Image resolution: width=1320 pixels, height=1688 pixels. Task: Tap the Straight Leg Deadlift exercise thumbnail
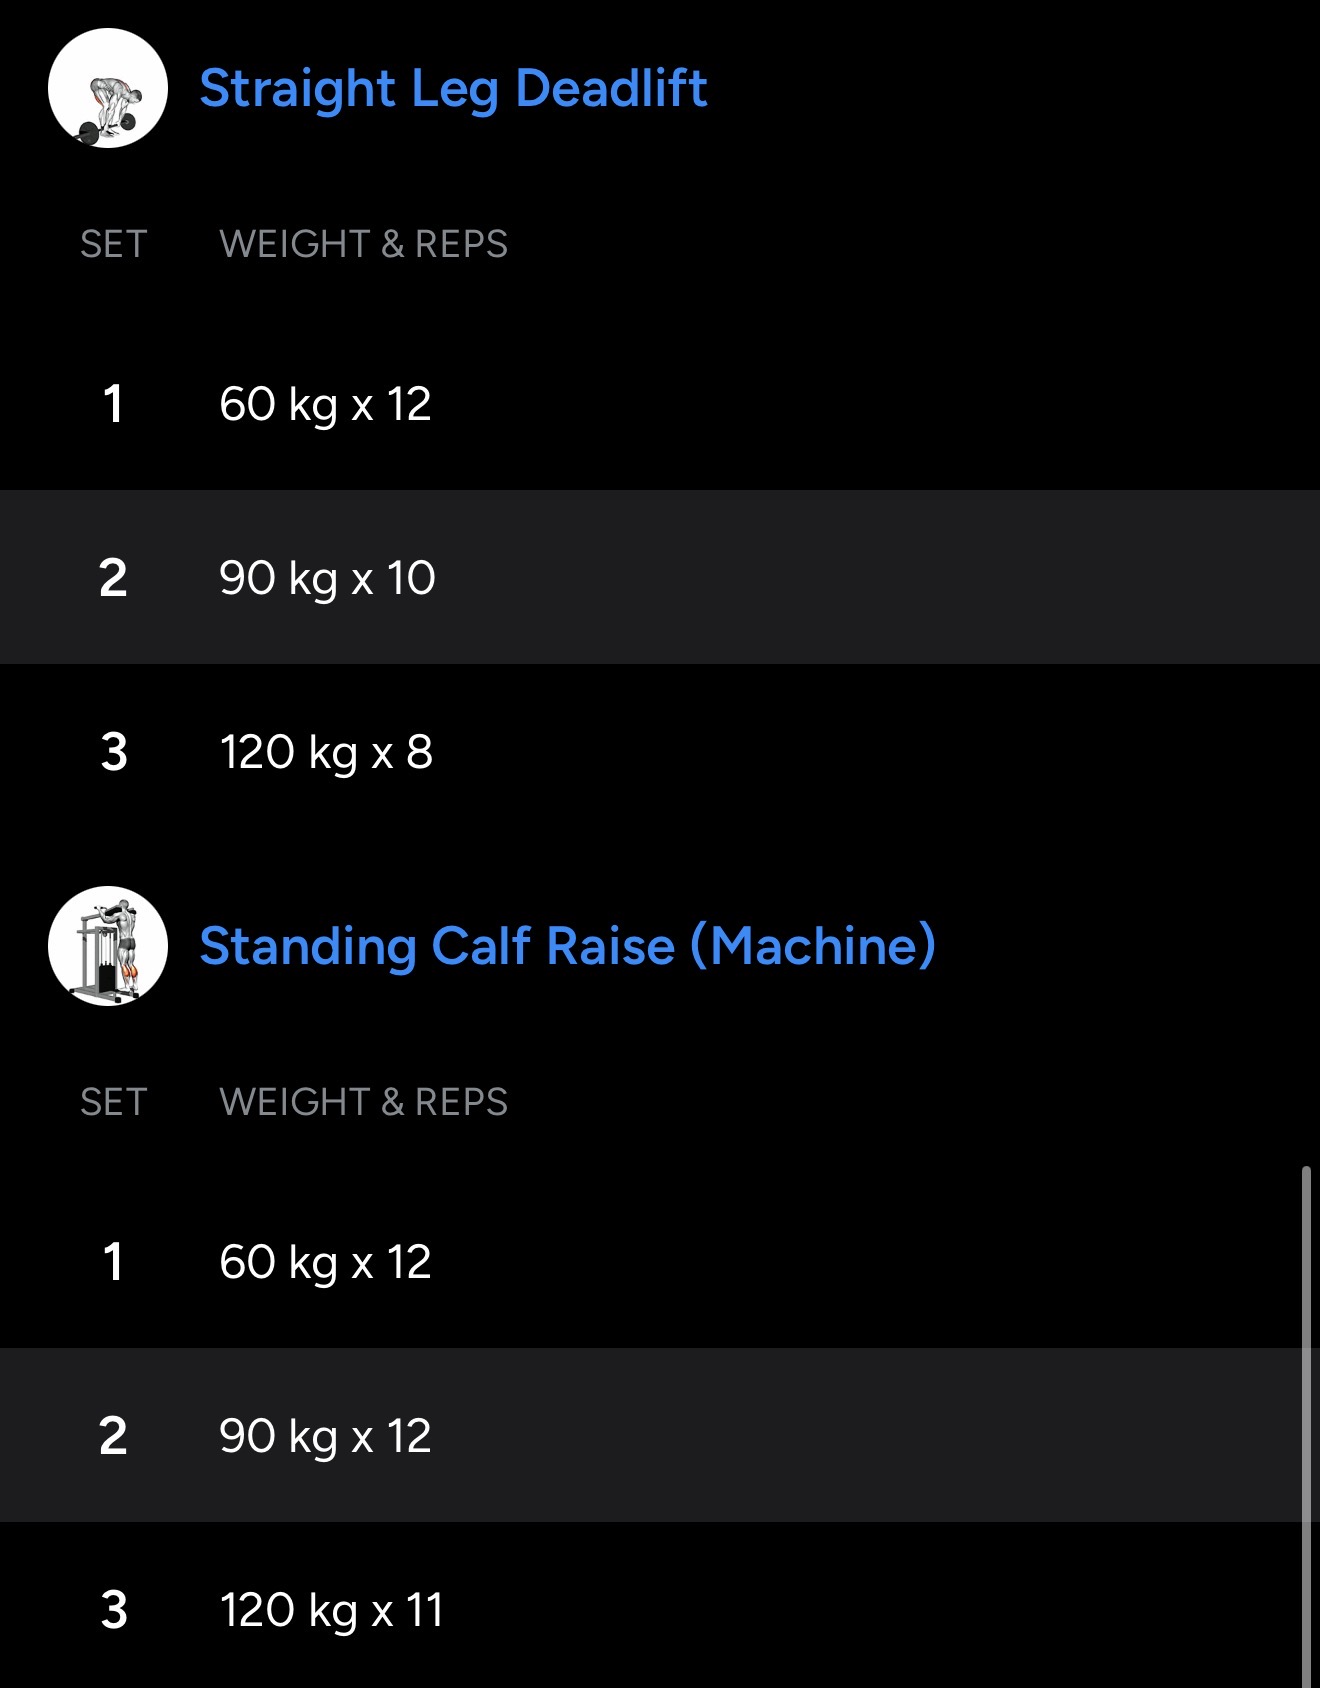(108, 88)
